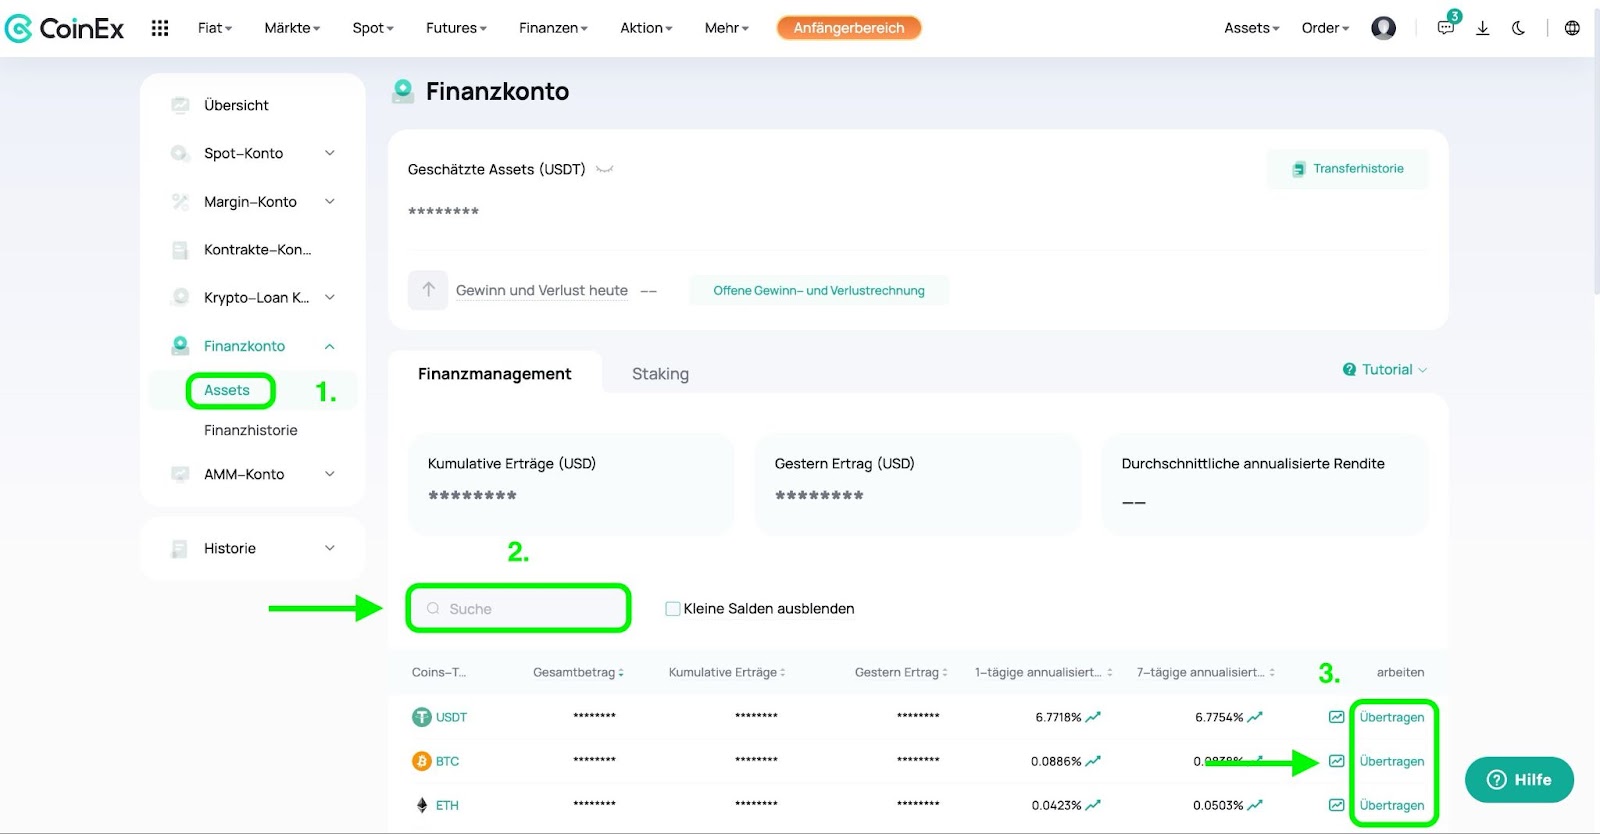Click the download app icon
Image resolution: width=1600 pixels, height=834 pixels.
[1483, 28]
